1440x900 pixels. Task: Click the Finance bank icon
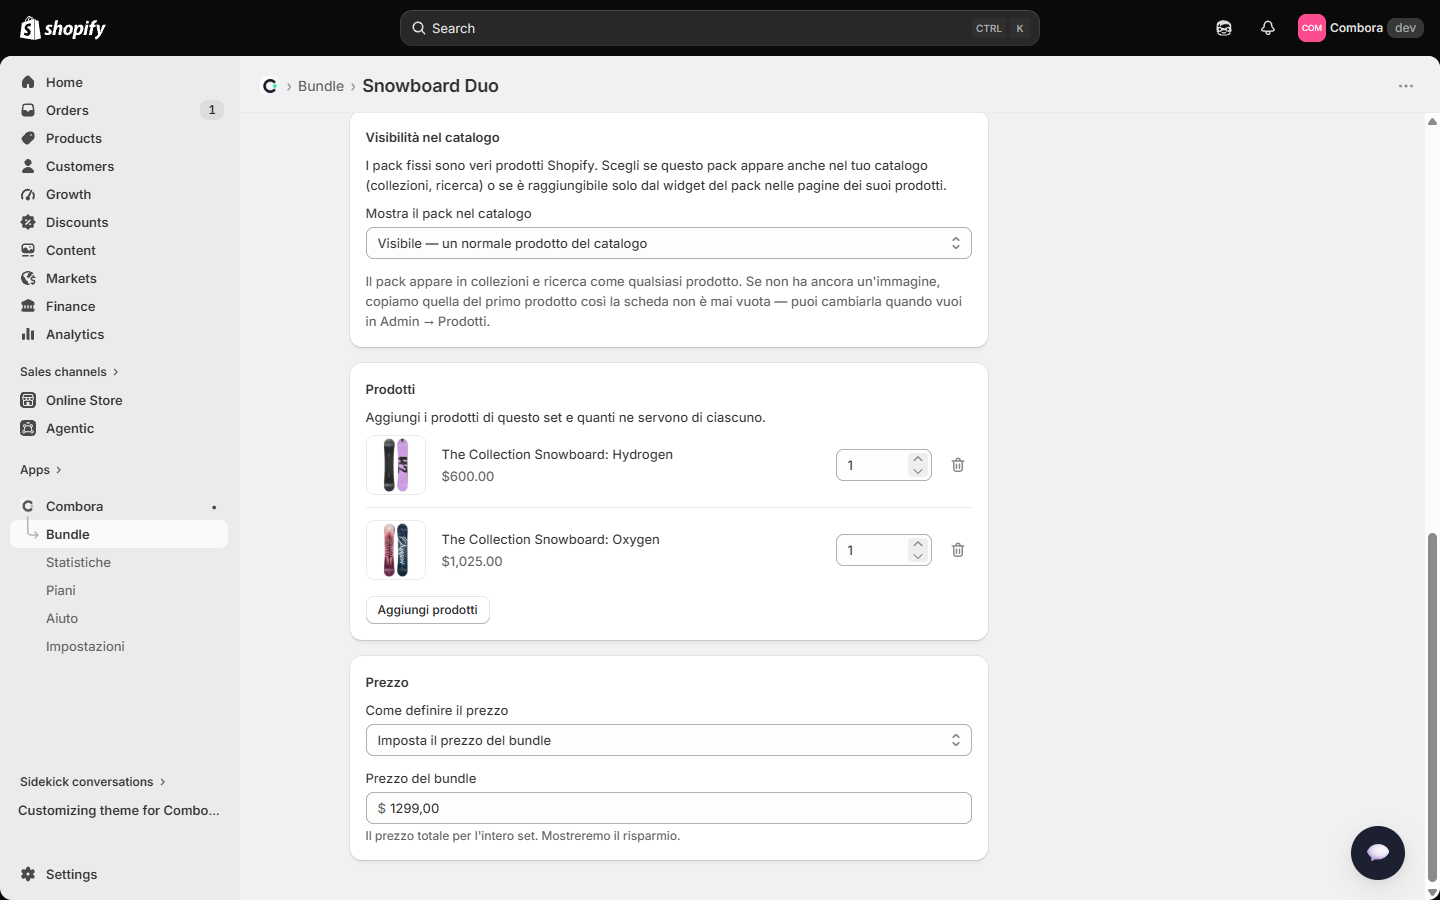pyautogui.click(x=28, y=306)
